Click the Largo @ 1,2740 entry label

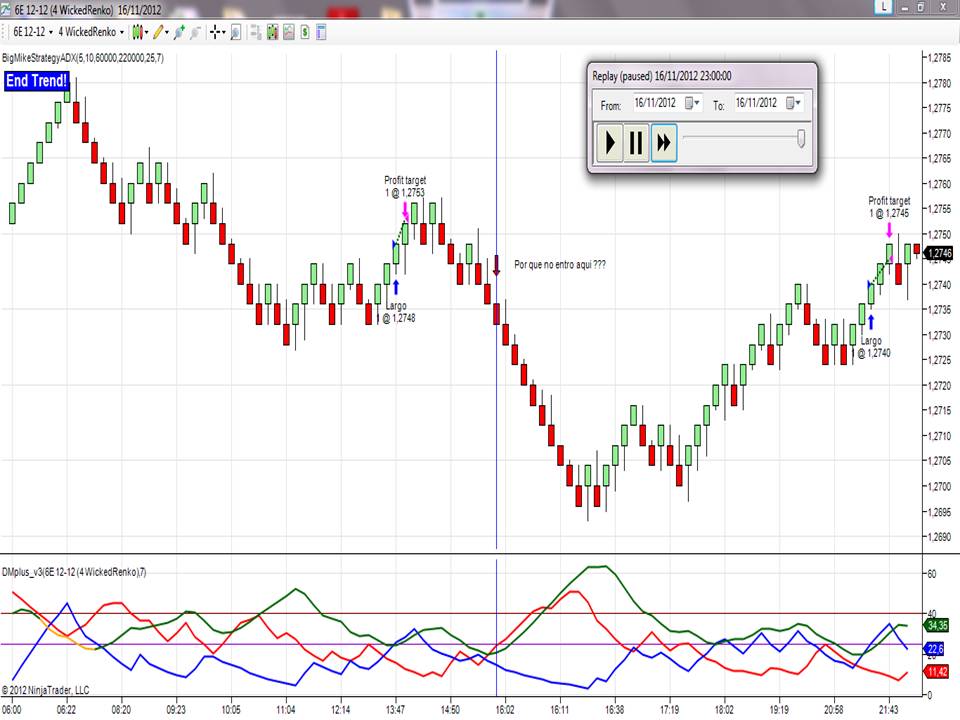(x=874, y=347)
